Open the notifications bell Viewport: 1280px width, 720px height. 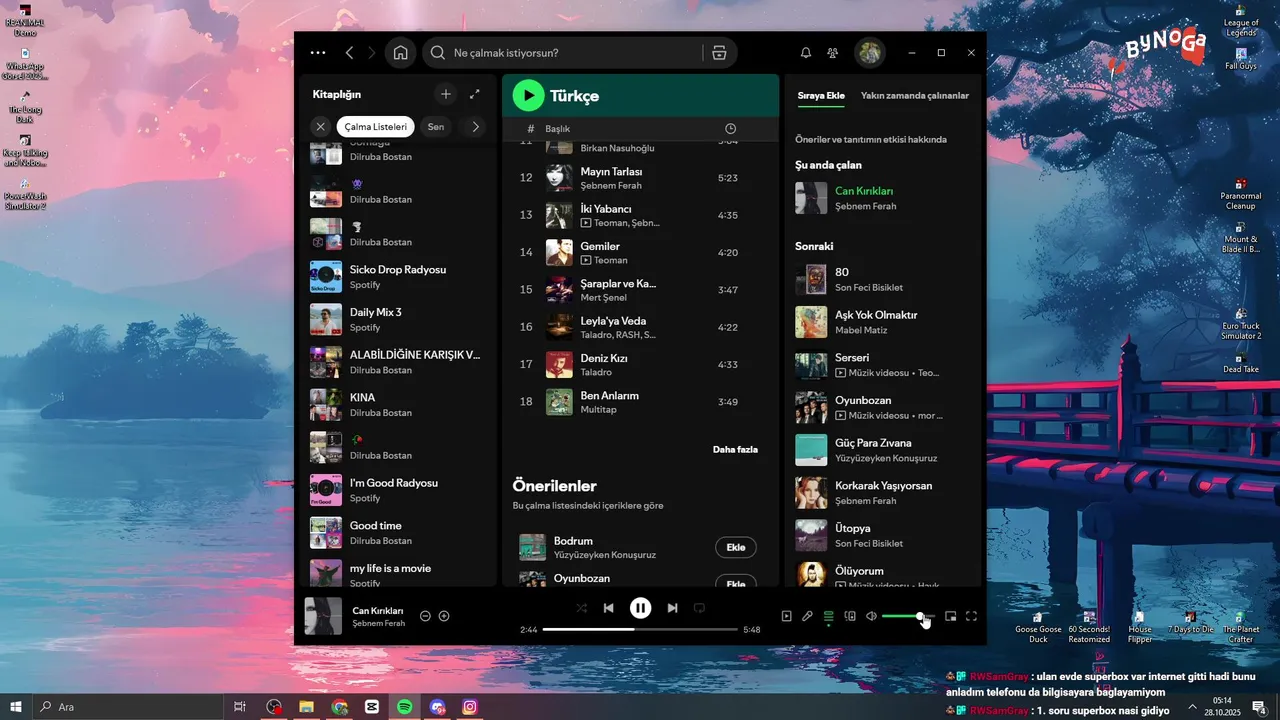tap(806, 53)
